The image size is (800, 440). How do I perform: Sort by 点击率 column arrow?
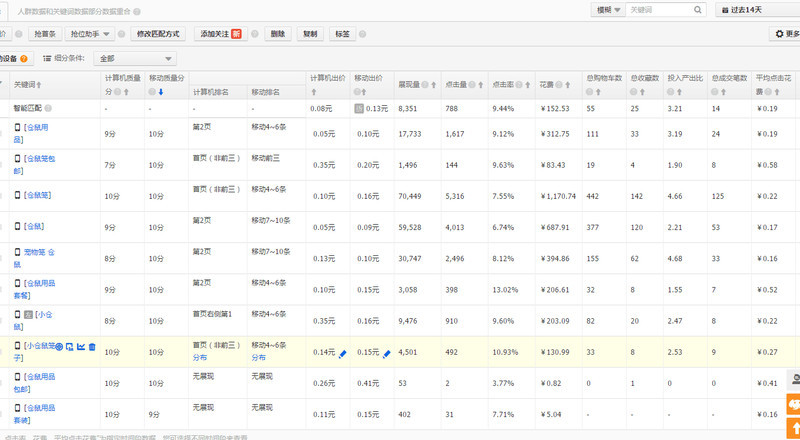527,85
